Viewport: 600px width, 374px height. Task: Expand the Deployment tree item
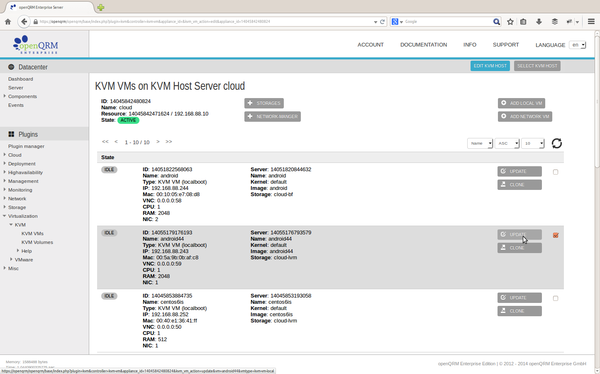click(x=5, y=163)
